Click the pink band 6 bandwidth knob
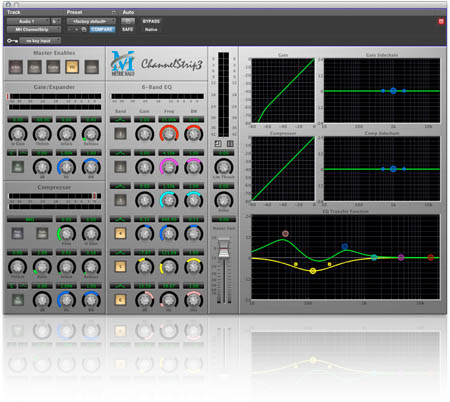Screen dimensions: 450x402 pos(193,300)
